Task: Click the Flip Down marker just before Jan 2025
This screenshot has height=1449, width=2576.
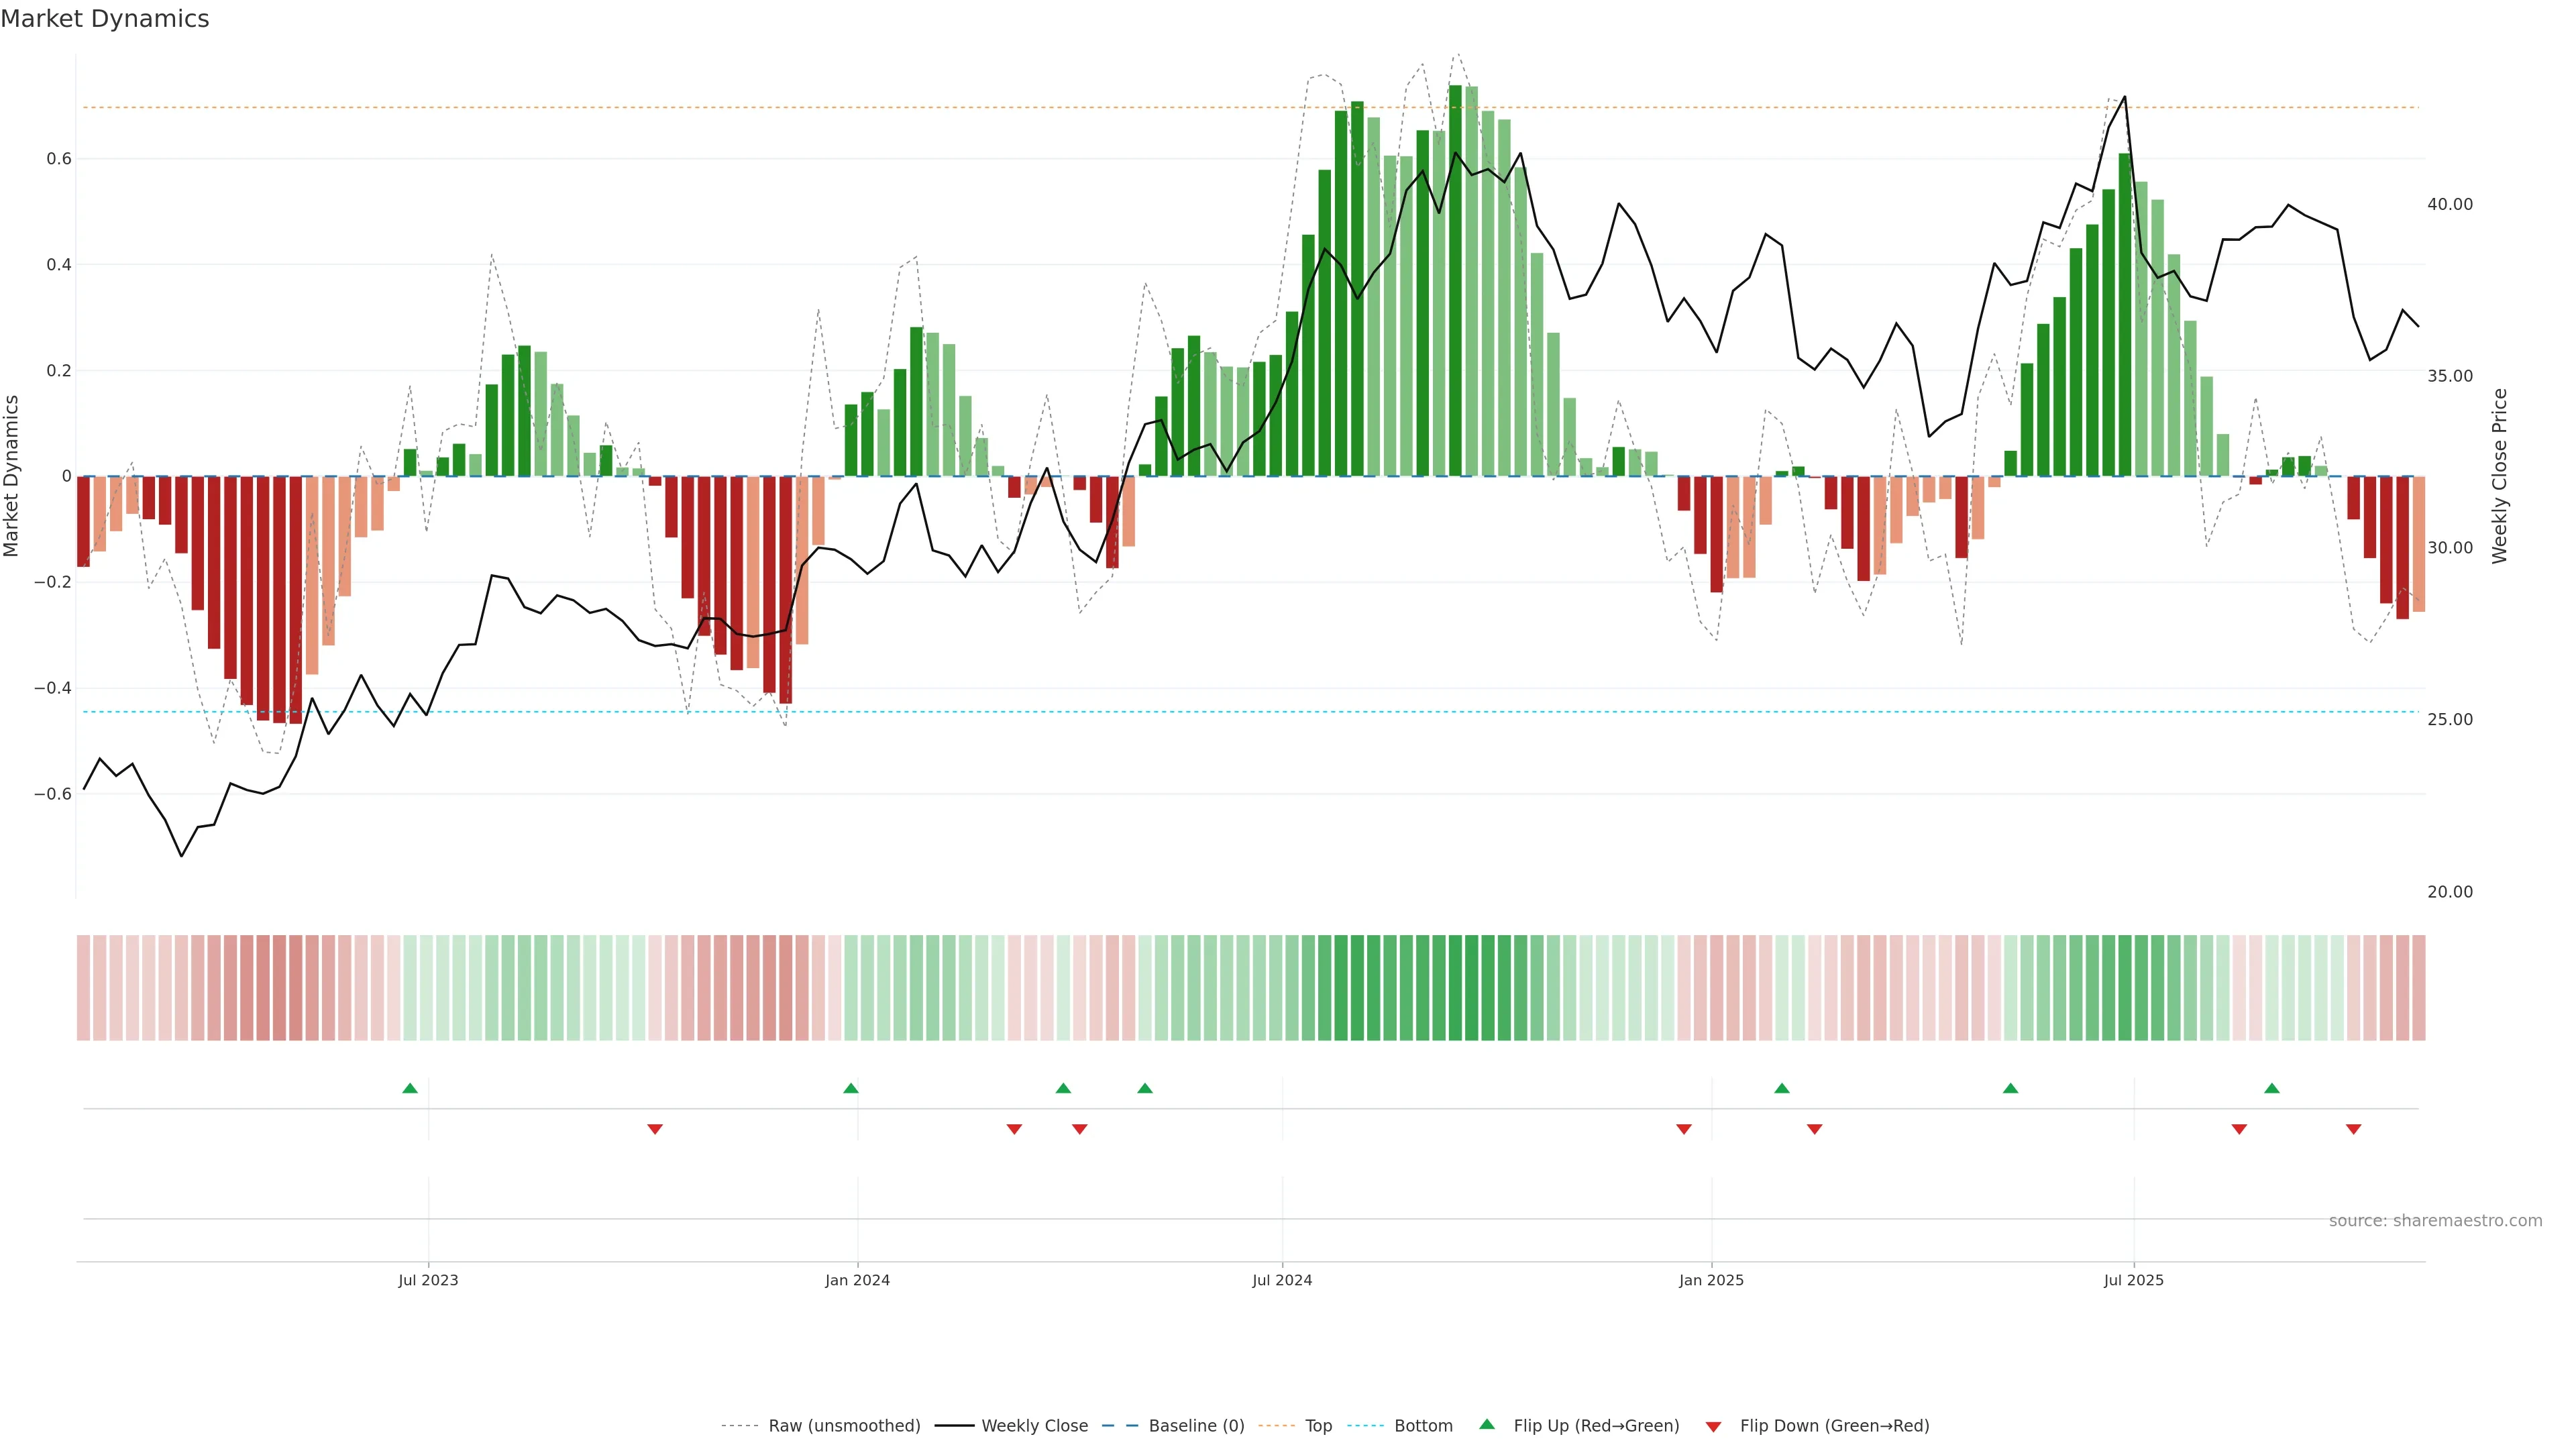Action: pyautogui.click(x=1684, y=1129)
